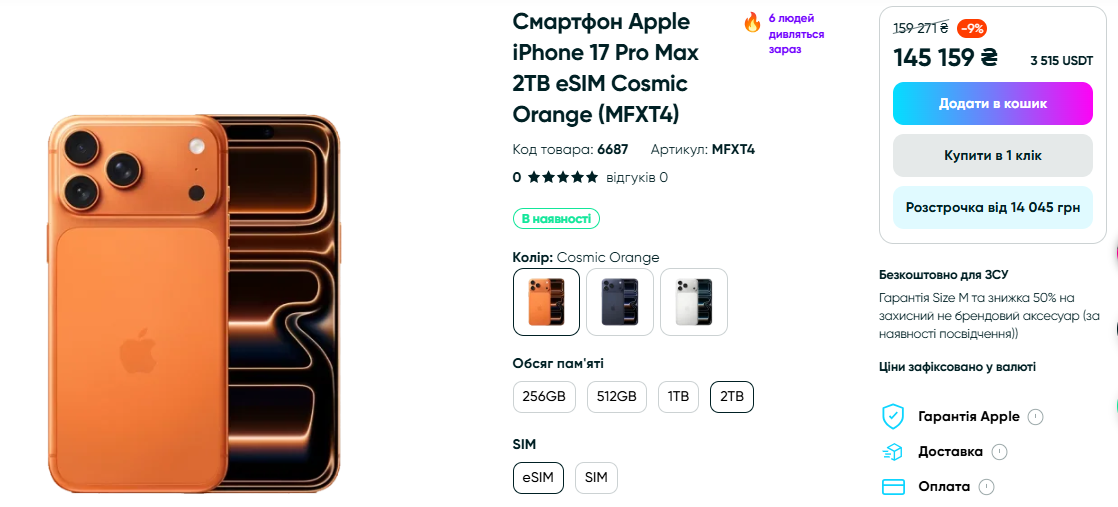The width and height of the screenshot is (1118, 507).
Task: Choose the 2TB memory option
Action: (732, 397)
